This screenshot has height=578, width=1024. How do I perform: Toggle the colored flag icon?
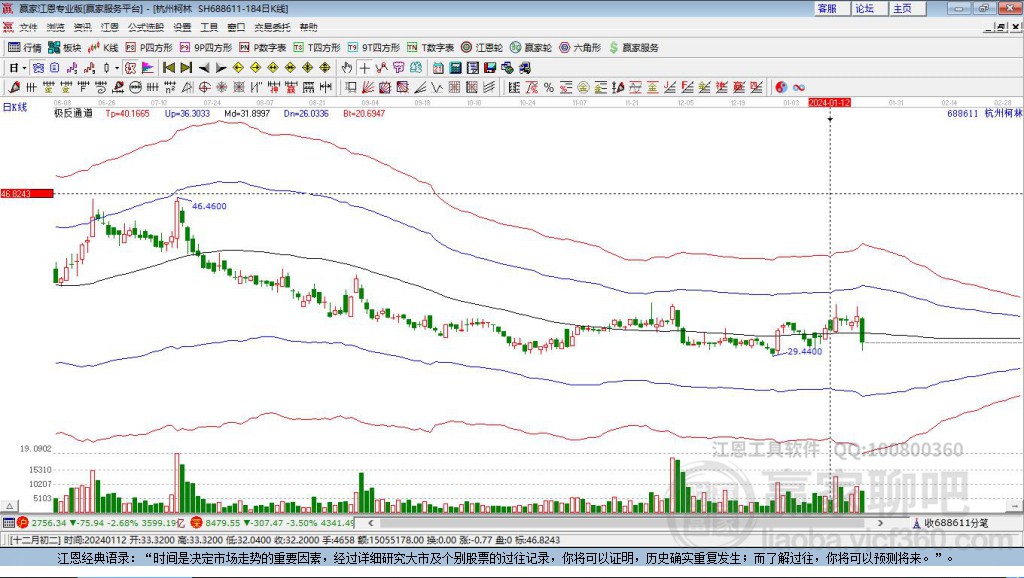pyautogui.click(x=148, y=67)
